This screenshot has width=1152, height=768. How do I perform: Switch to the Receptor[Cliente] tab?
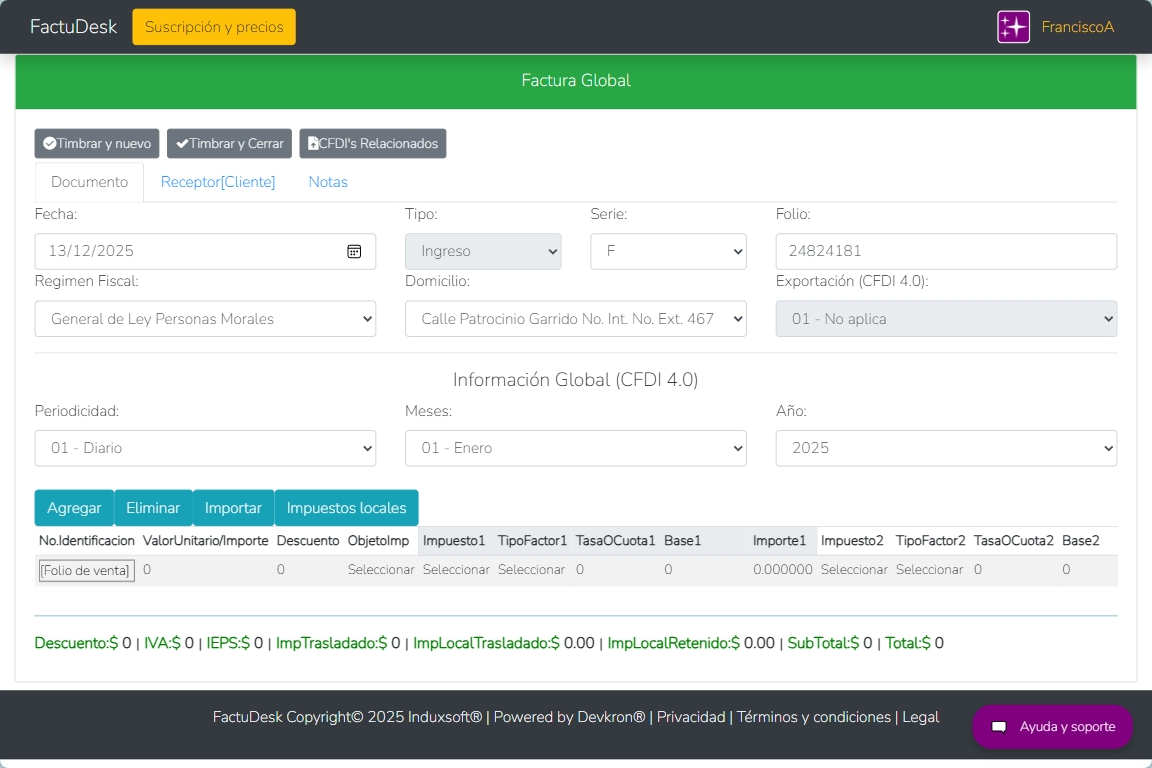click(x=218, y=182)
